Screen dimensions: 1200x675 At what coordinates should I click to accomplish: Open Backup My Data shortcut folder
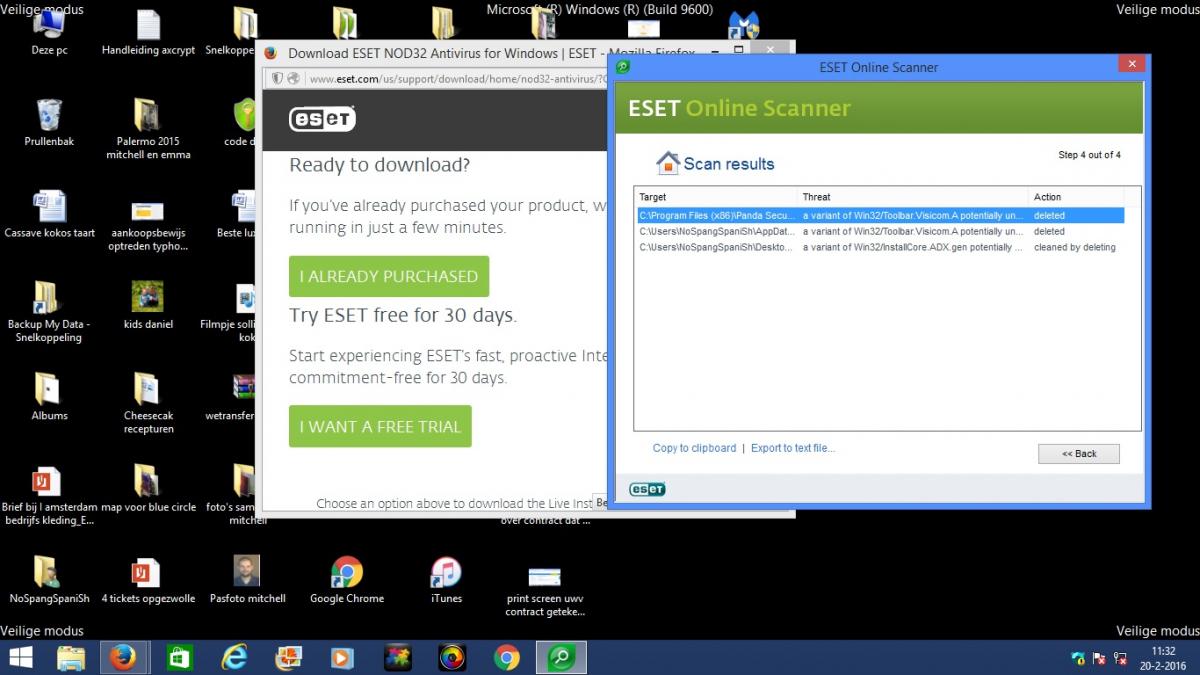point(49,311)
